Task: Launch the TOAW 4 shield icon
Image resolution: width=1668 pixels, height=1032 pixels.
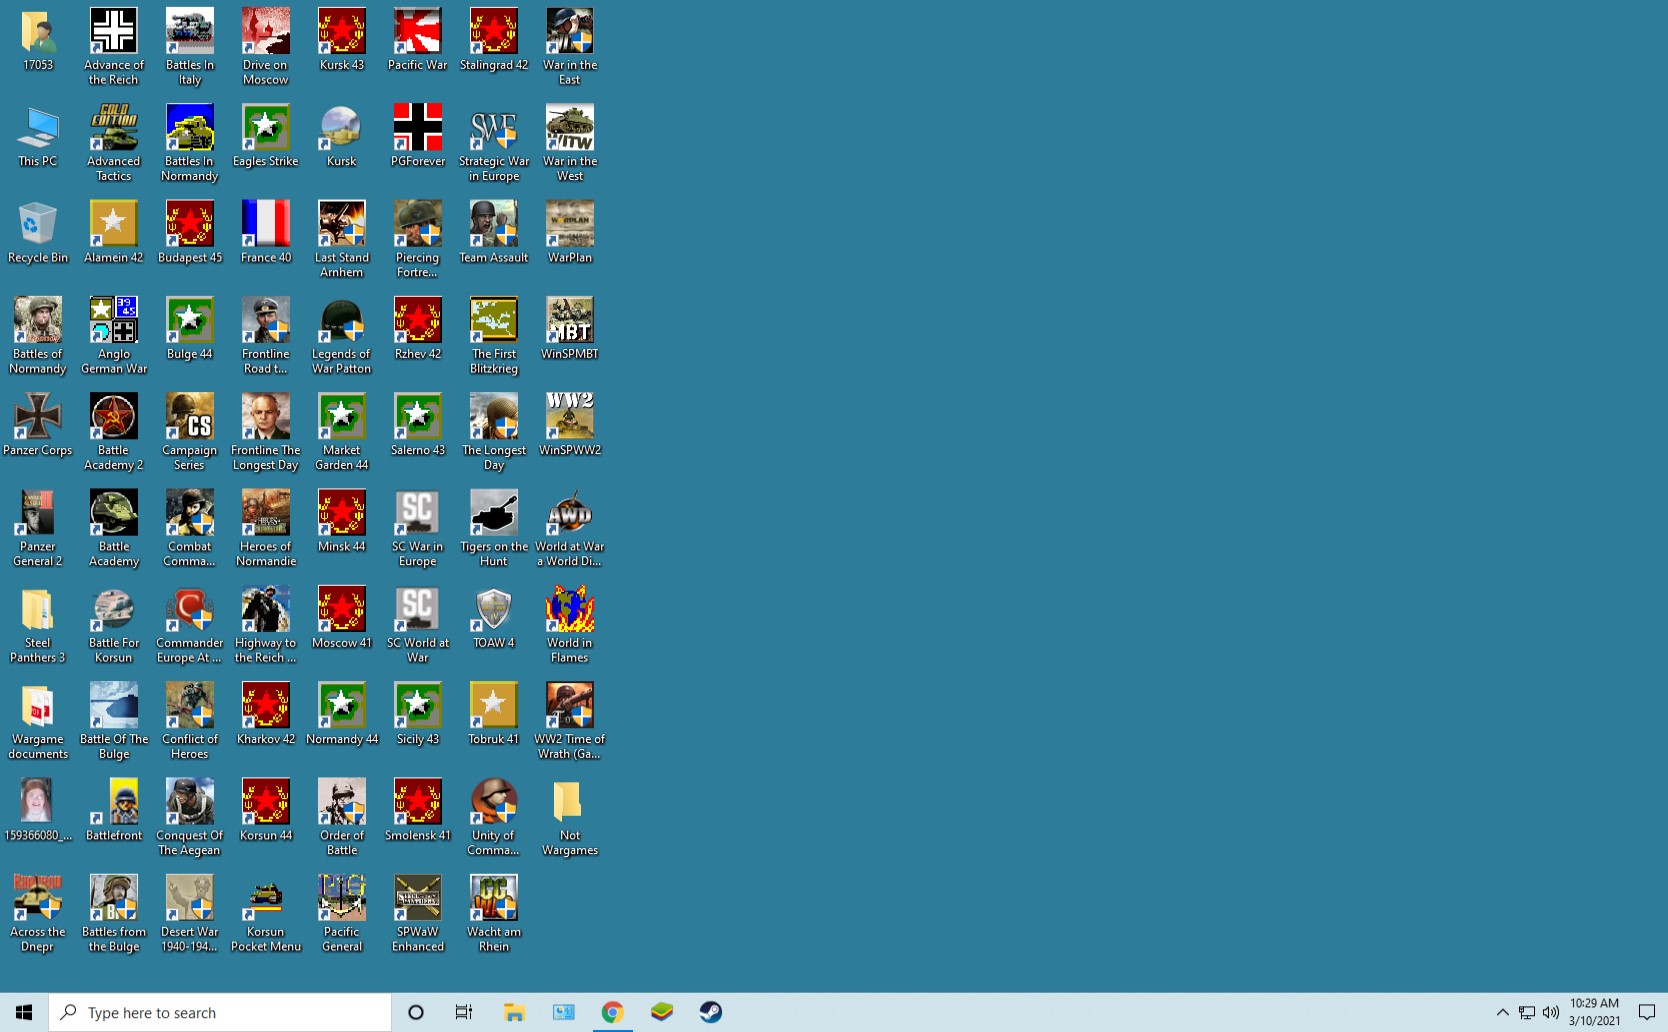Action: 494,610
